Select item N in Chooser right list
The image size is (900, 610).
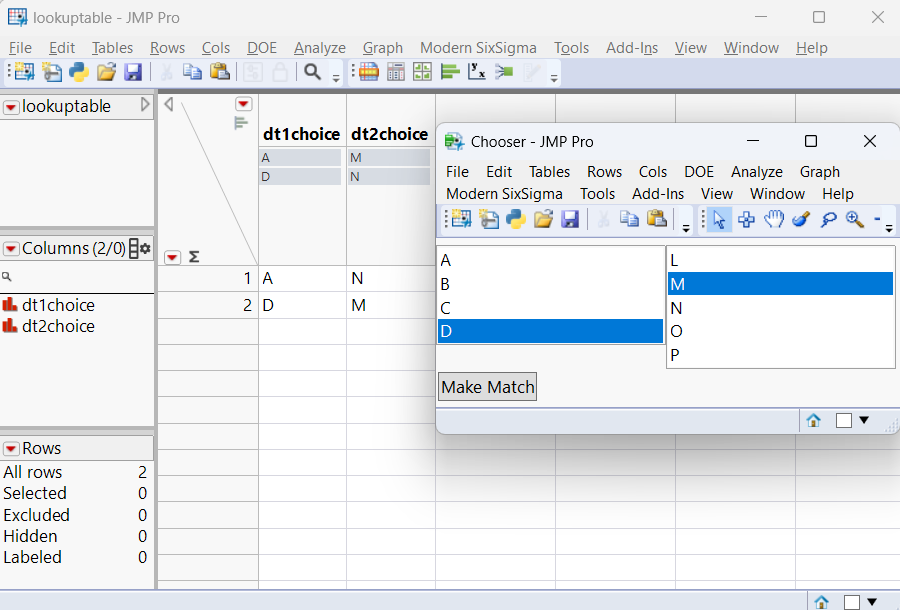point(781,308)
